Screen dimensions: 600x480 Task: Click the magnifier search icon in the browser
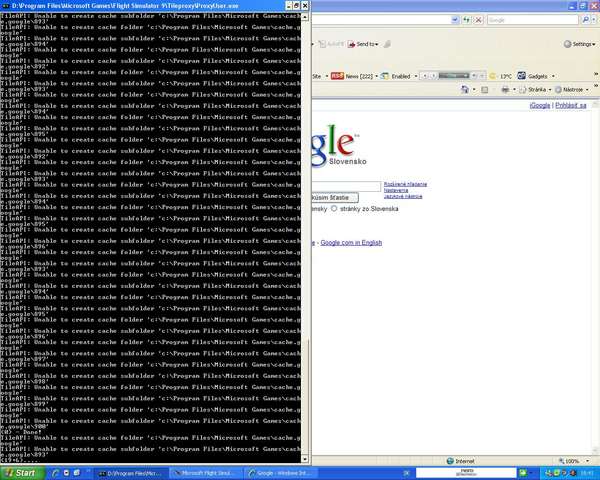tap(585, 20)
